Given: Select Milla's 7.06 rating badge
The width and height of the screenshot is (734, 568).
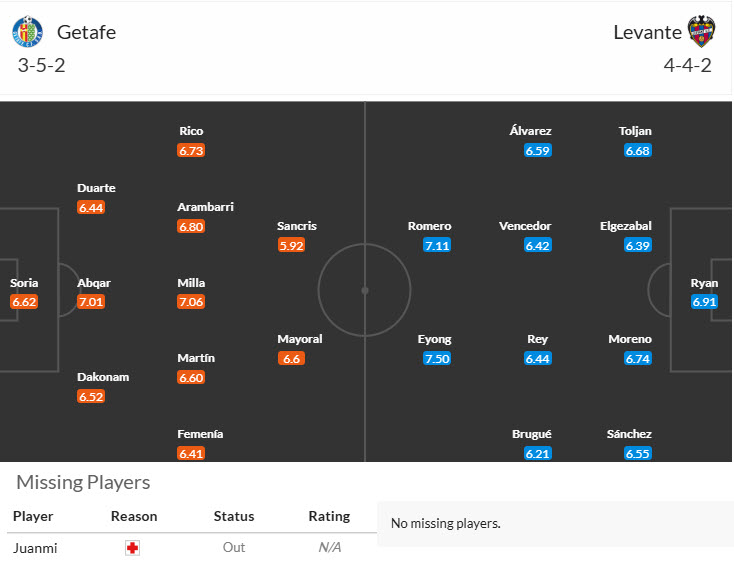Looking at the screenshot, I should [191, 302].
